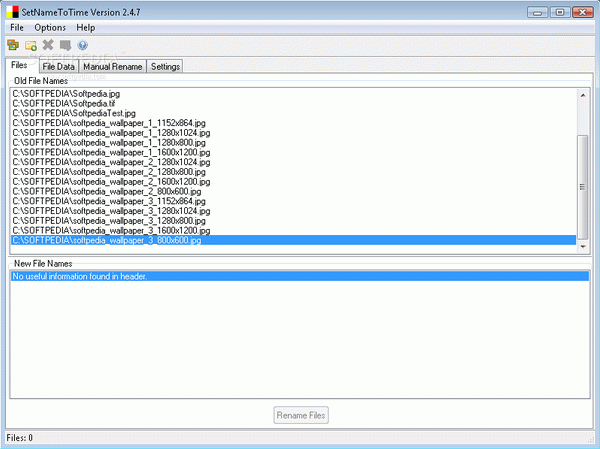600x449 pixels.
Task: Click the add folder icon with green plus
Action: pyautogui.click(x=31, y=45)
